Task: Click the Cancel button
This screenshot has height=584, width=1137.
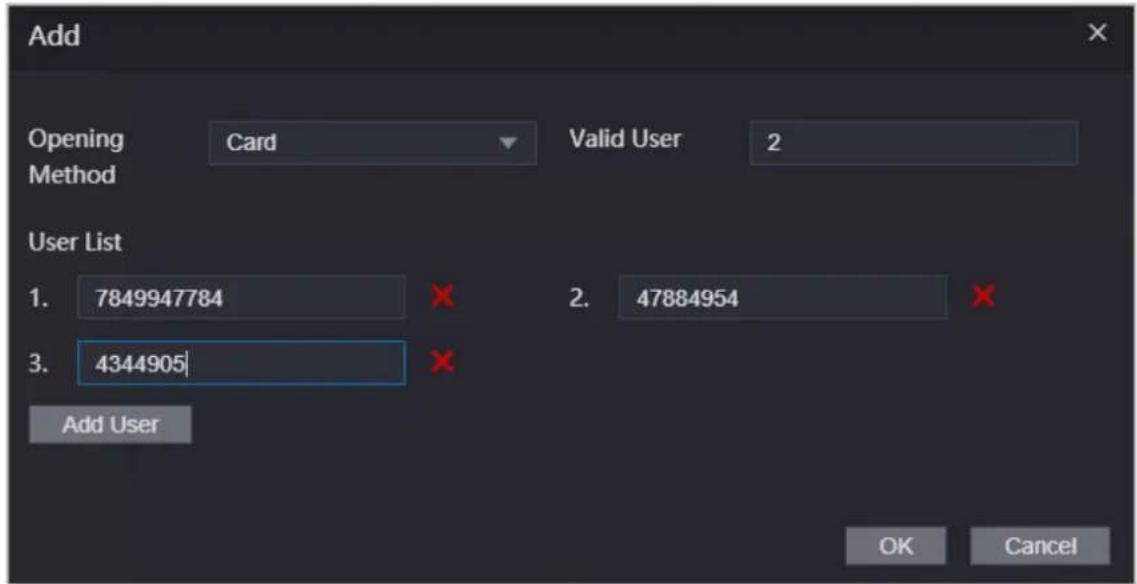Action: (x=1040, y=546)
